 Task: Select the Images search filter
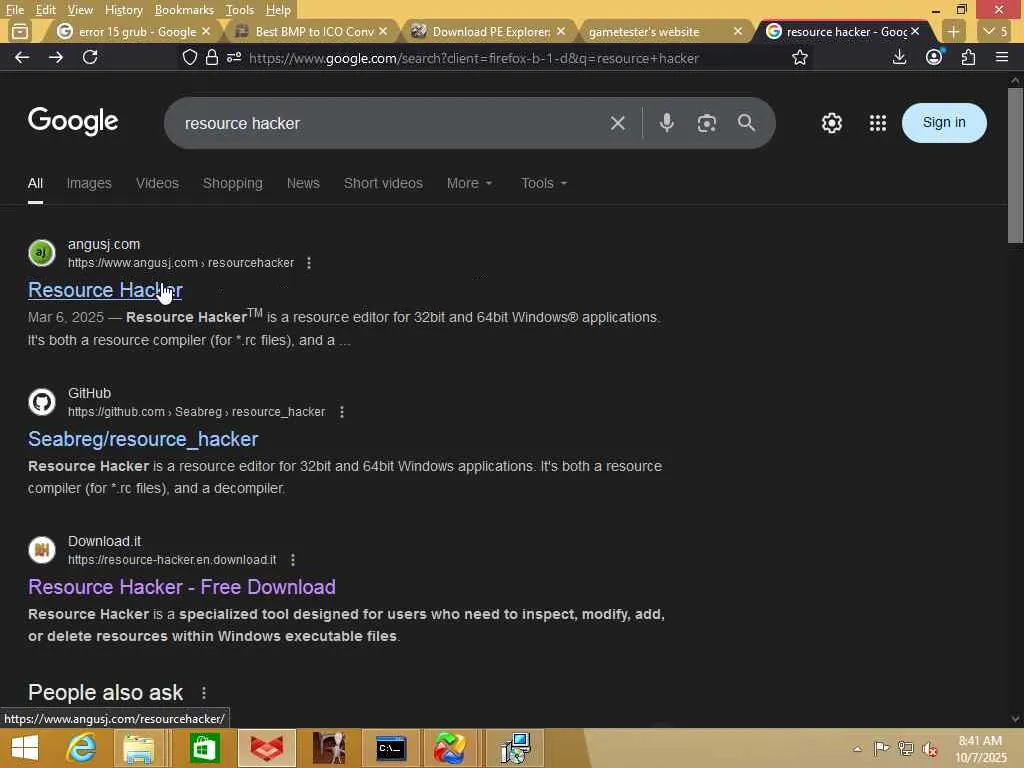coord(89,184)
